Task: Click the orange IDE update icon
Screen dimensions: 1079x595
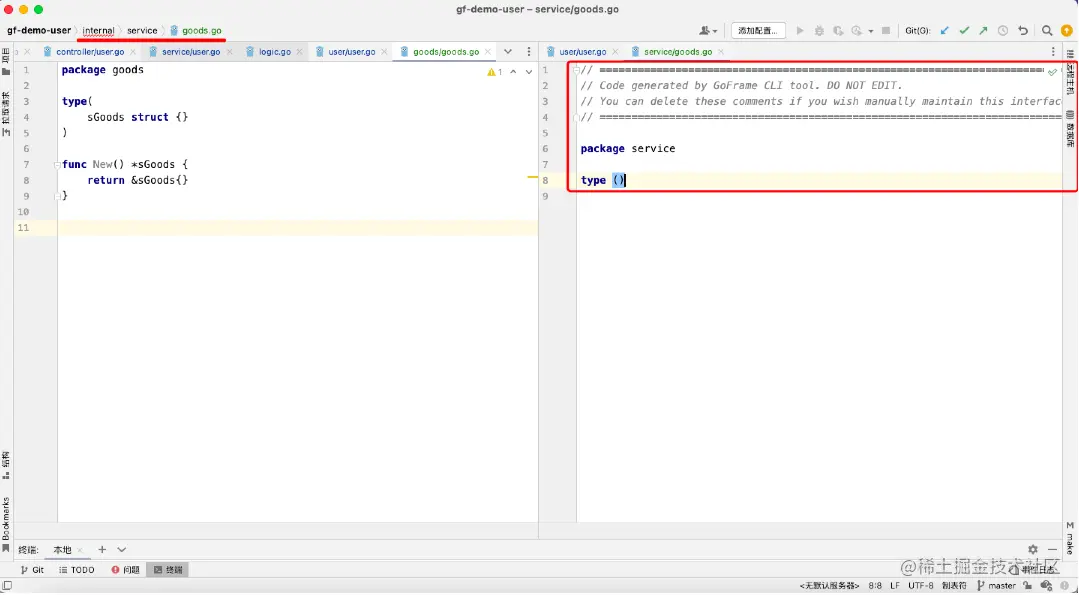Action: coord(1066,31)
